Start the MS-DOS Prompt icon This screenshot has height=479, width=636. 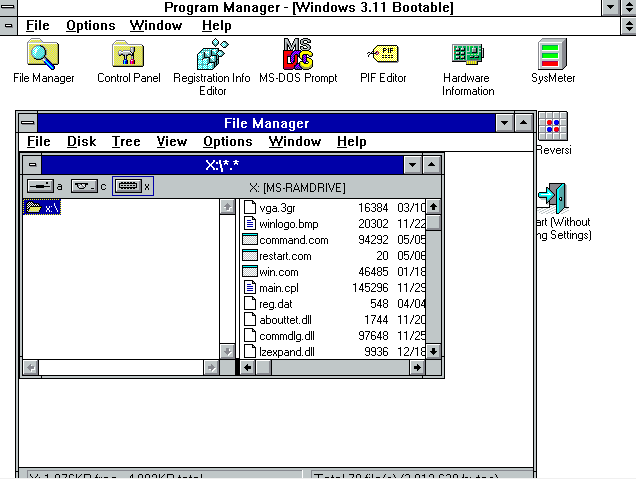(x=298, y=54)
